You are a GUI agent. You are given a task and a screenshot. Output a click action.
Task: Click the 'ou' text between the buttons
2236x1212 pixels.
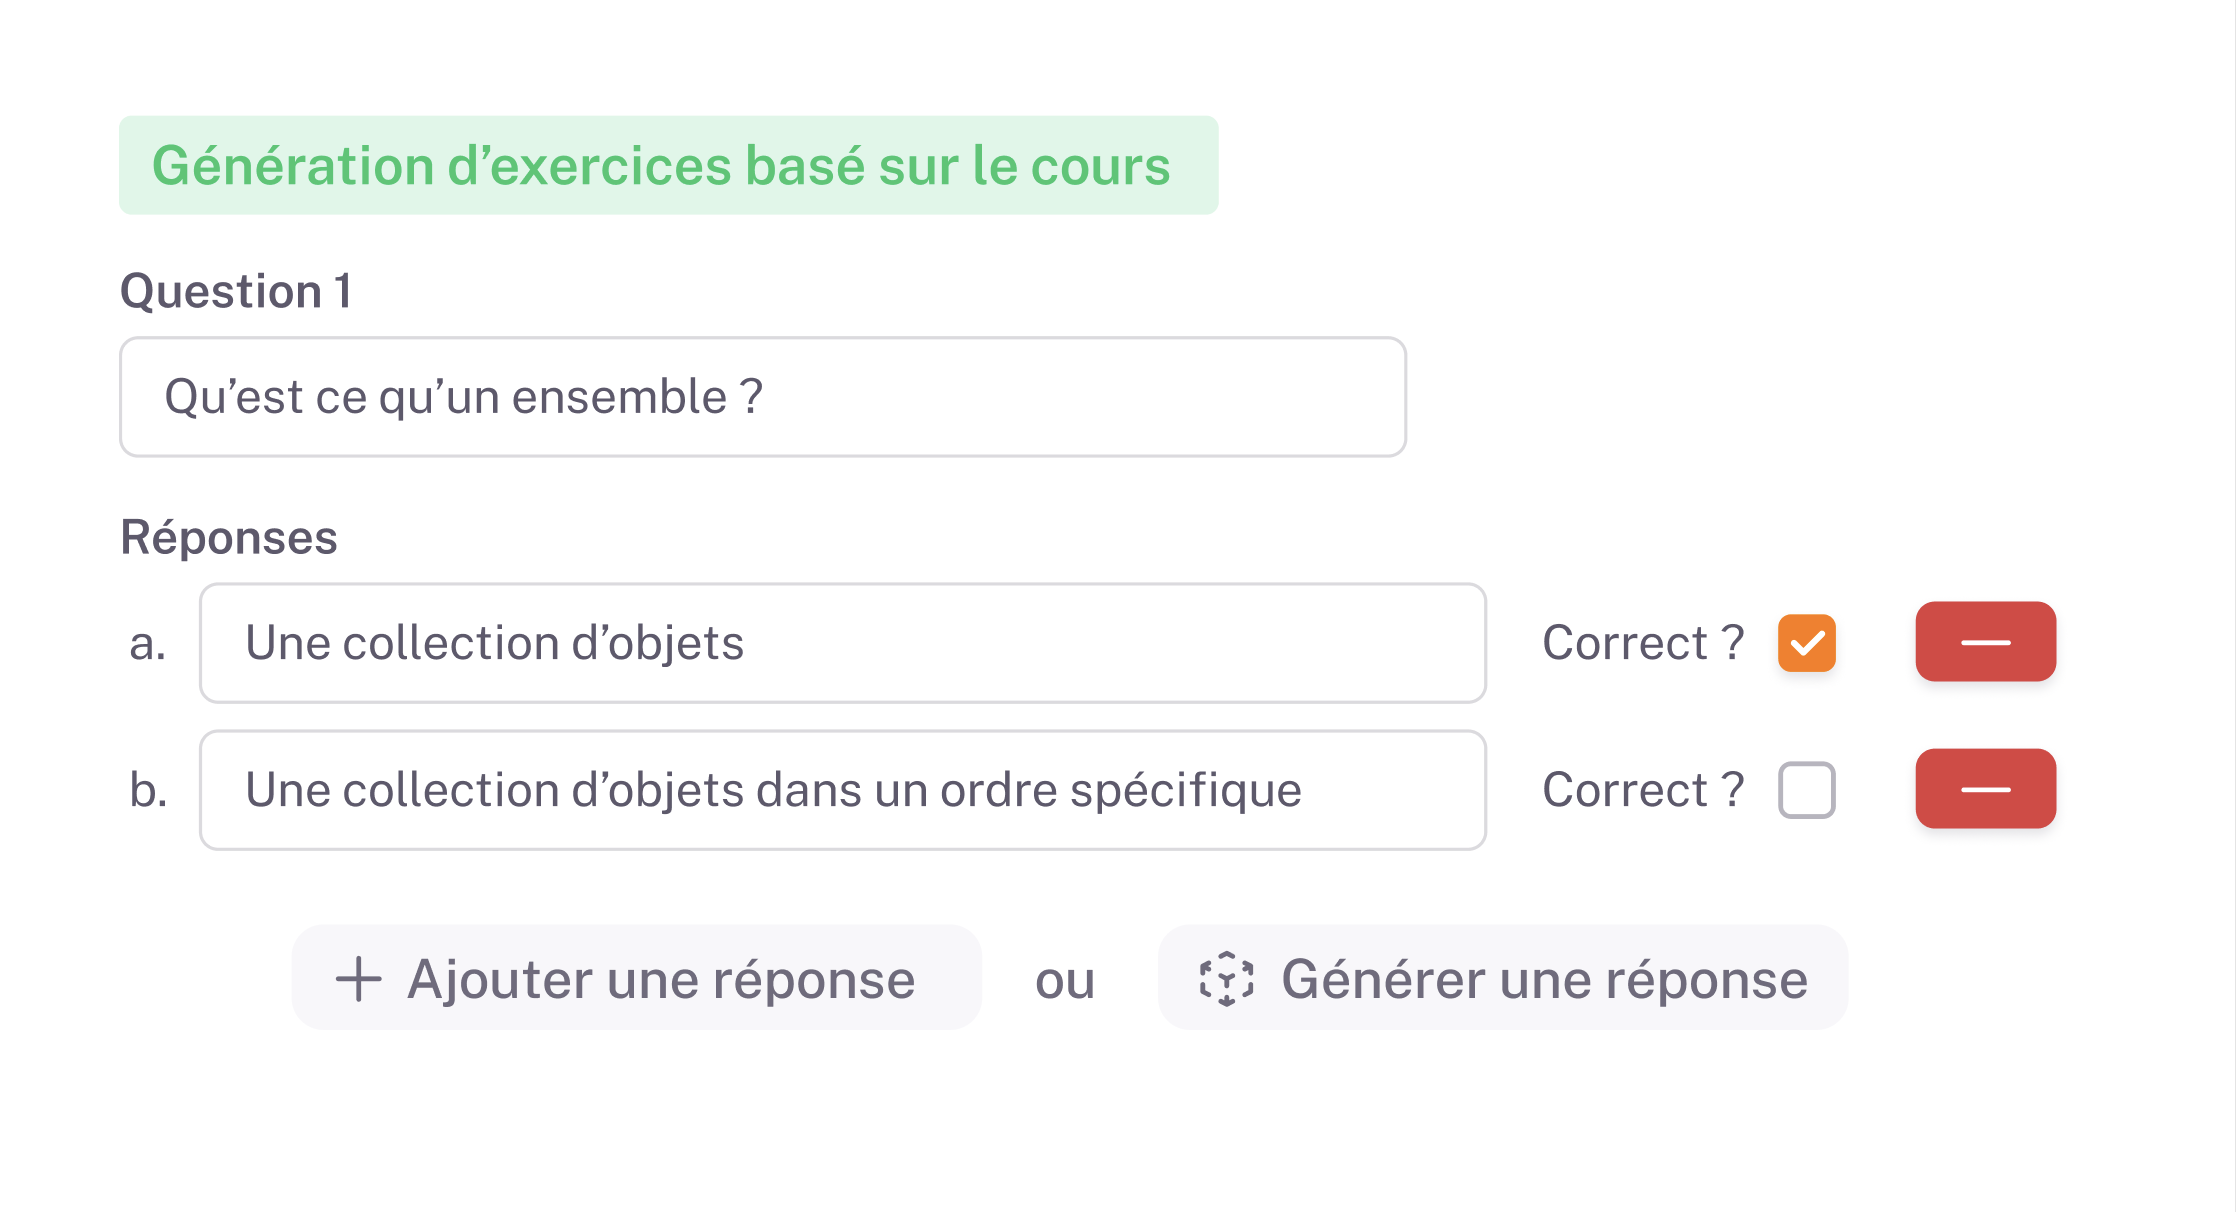pyautogui.click(x=1065, y=981)
